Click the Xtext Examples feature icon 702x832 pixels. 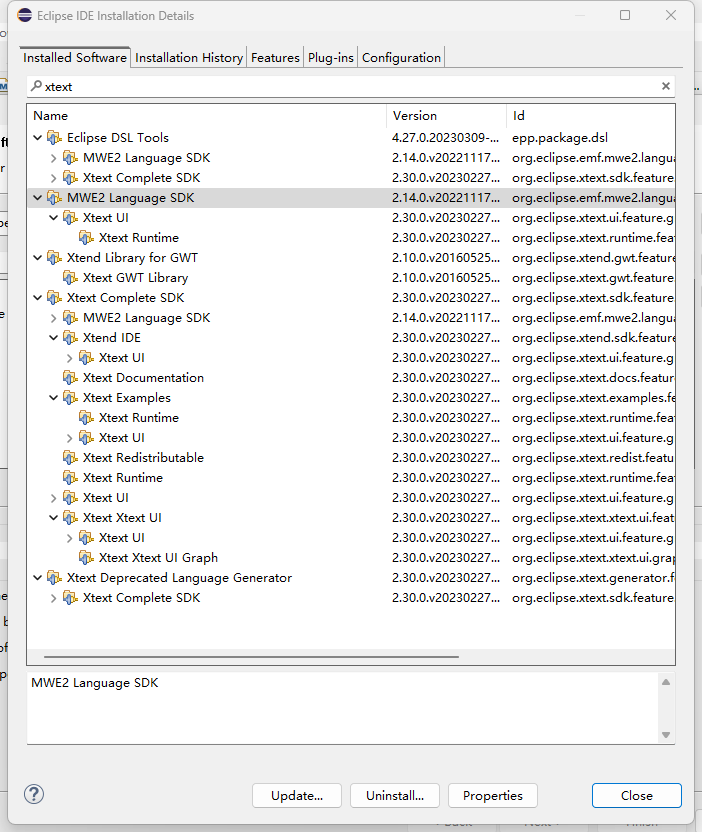(x=70, y=398)
